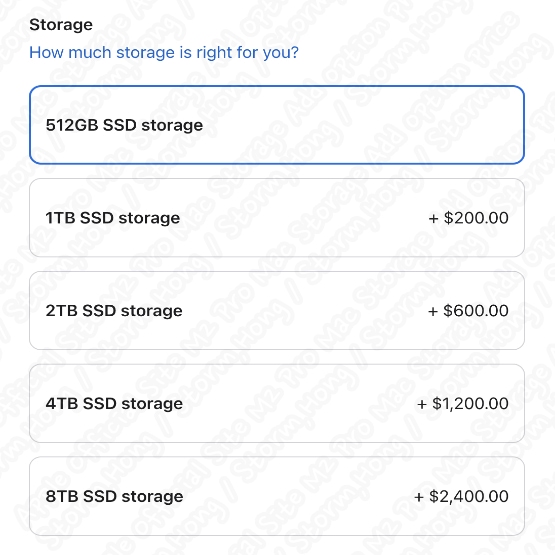
Task: Click the Storage section heading
Action: 61,25
